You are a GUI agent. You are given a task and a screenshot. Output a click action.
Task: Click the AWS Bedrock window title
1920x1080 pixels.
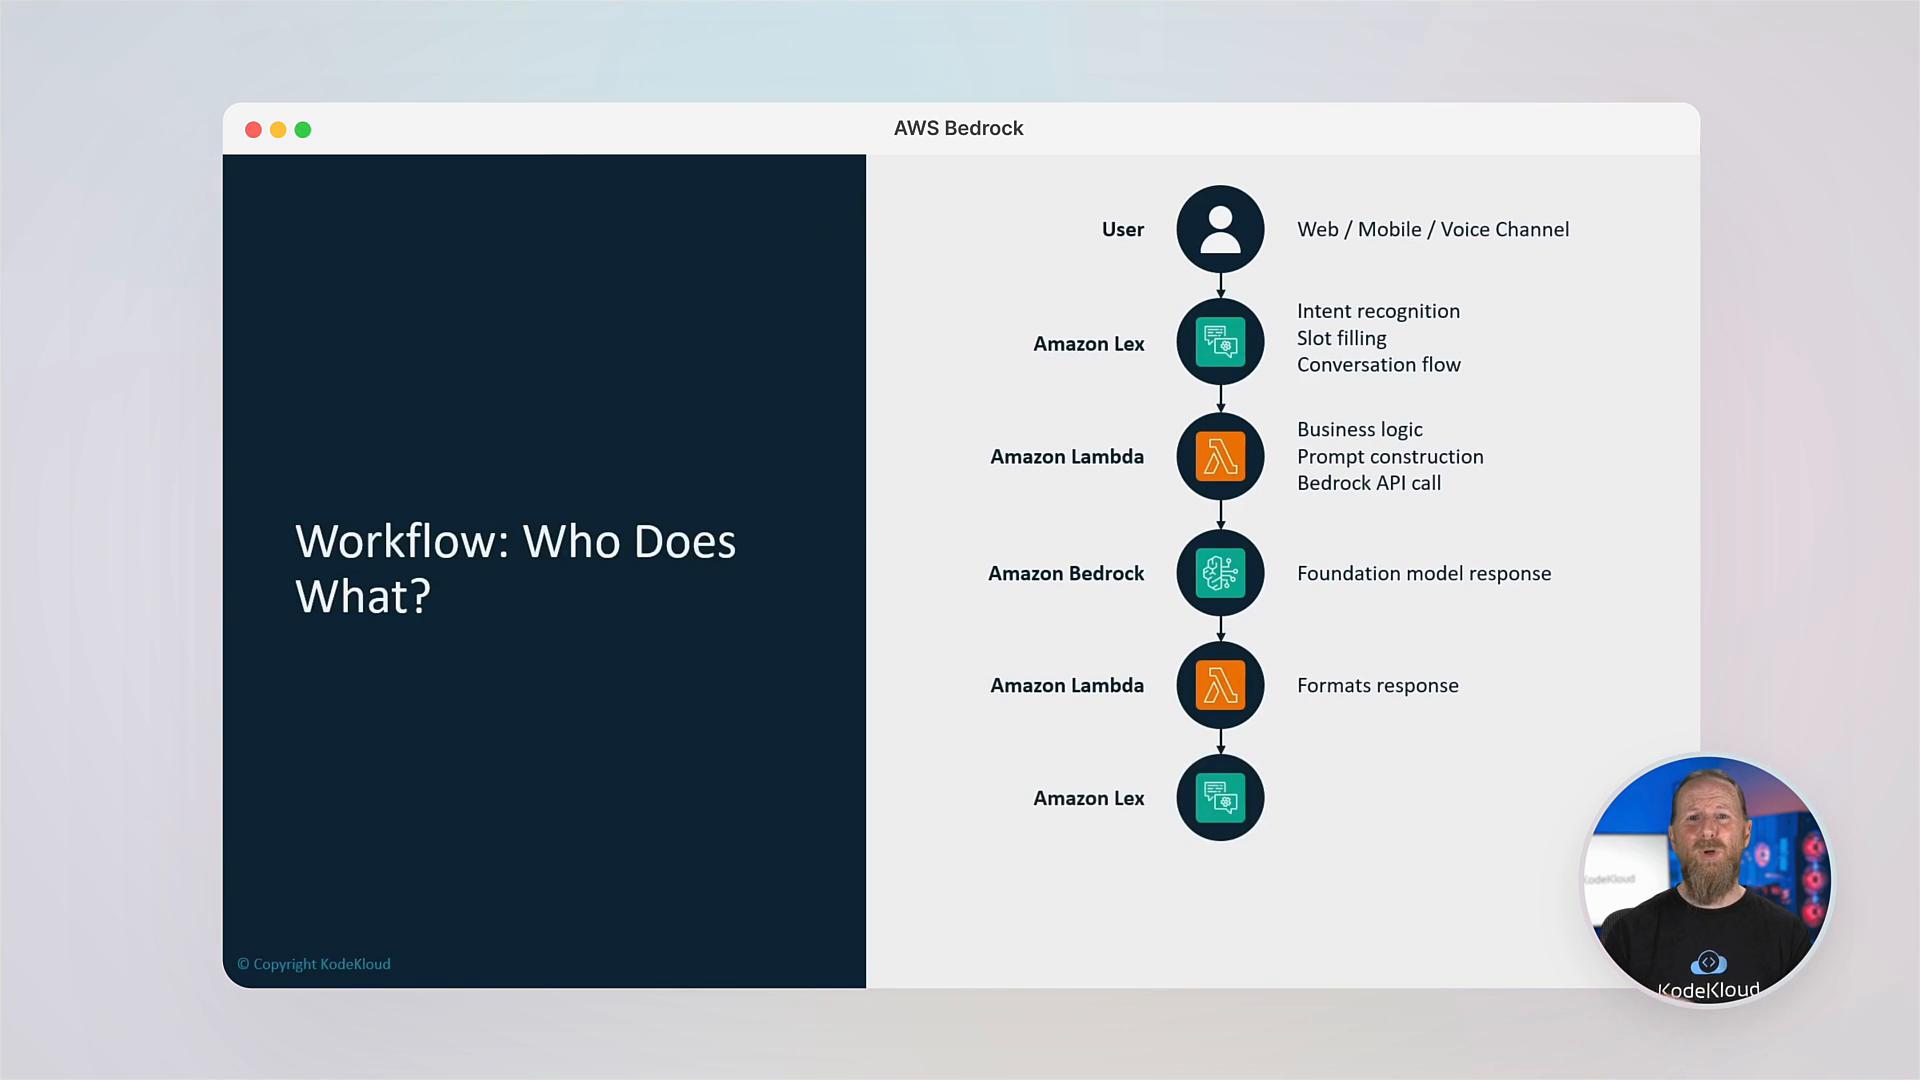pos(958,128)
